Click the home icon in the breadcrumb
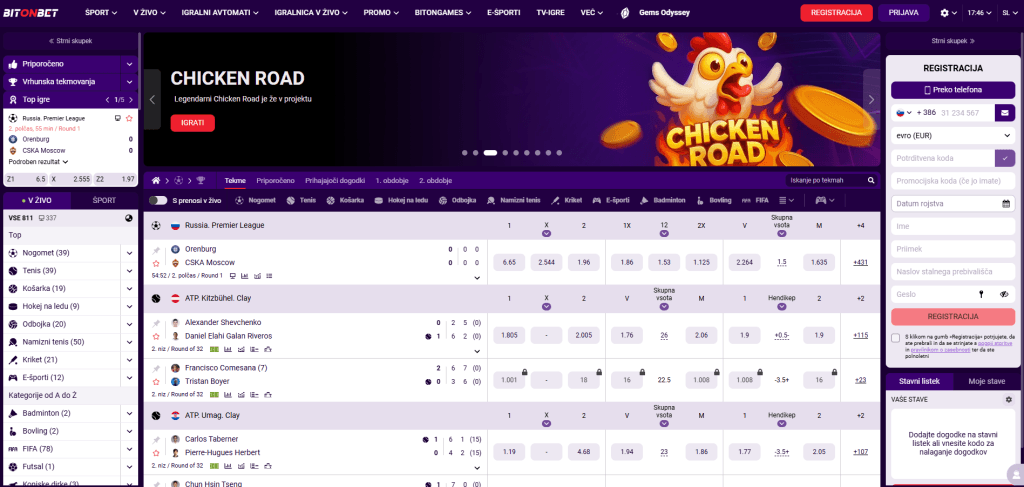Screen dimensions: 1024x487 pos(156,180)
